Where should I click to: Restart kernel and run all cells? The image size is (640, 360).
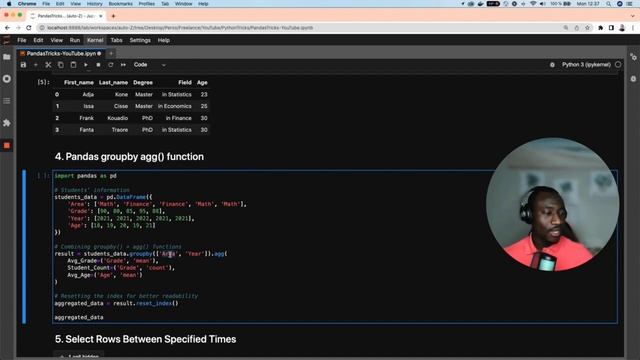tap(123, 65)
